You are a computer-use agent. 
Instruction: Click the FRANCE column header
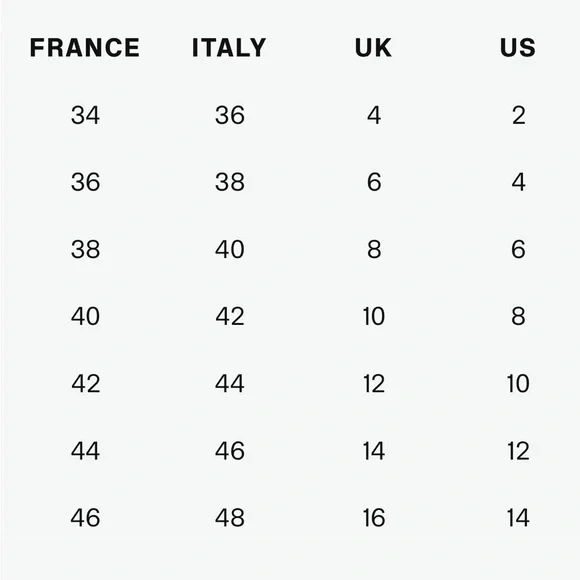85,48
